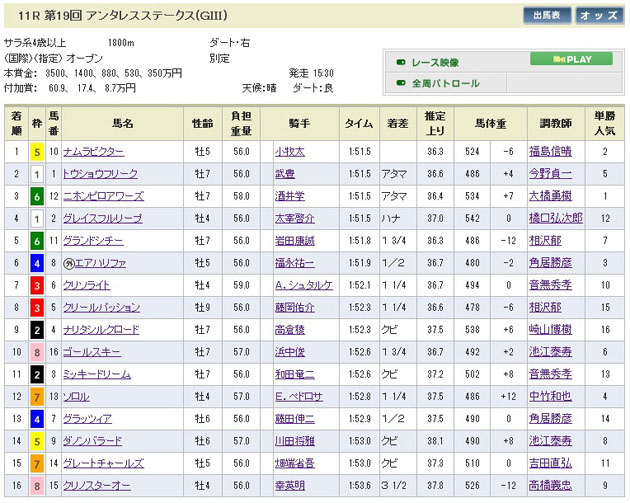Open trainer link 福島信晴
Image resolution: width=630 pixels, height=503 pixels.
click(549, 152)
